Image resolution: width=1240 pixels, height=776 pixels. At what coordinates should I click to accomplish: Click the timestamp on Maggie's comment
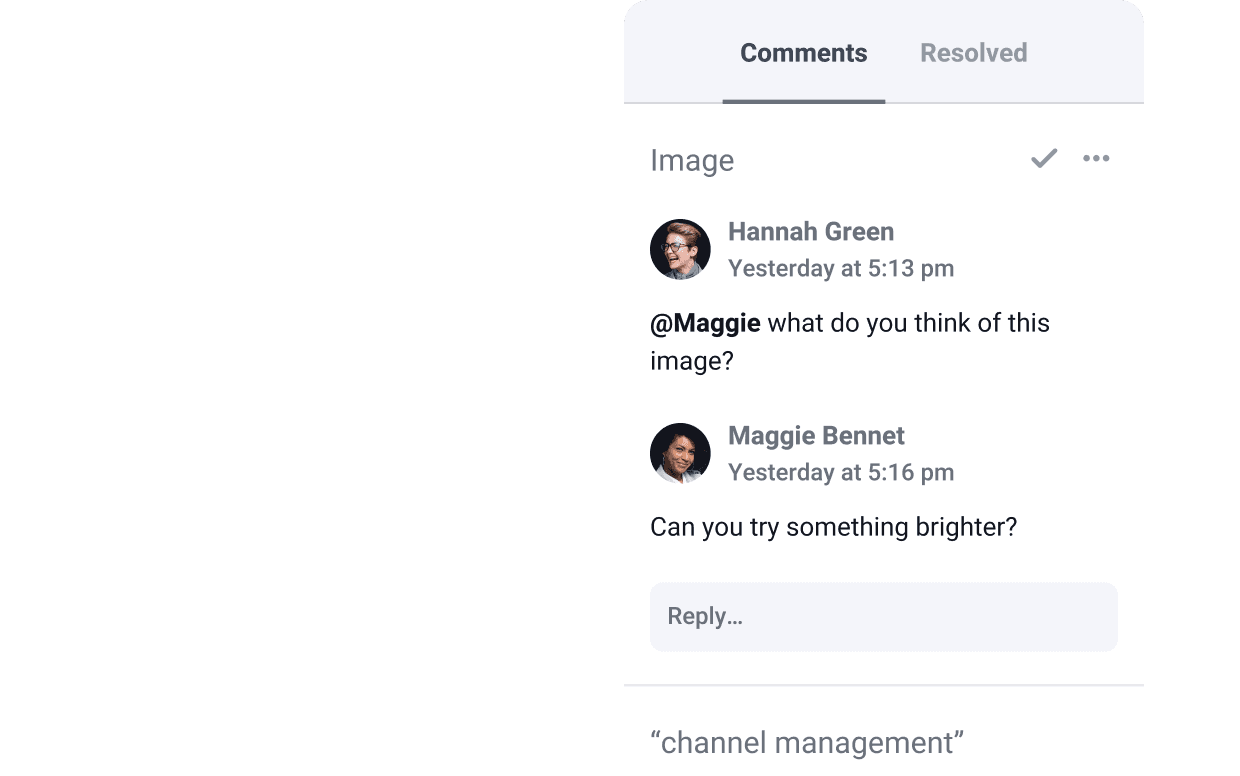[x=841, y=472]
